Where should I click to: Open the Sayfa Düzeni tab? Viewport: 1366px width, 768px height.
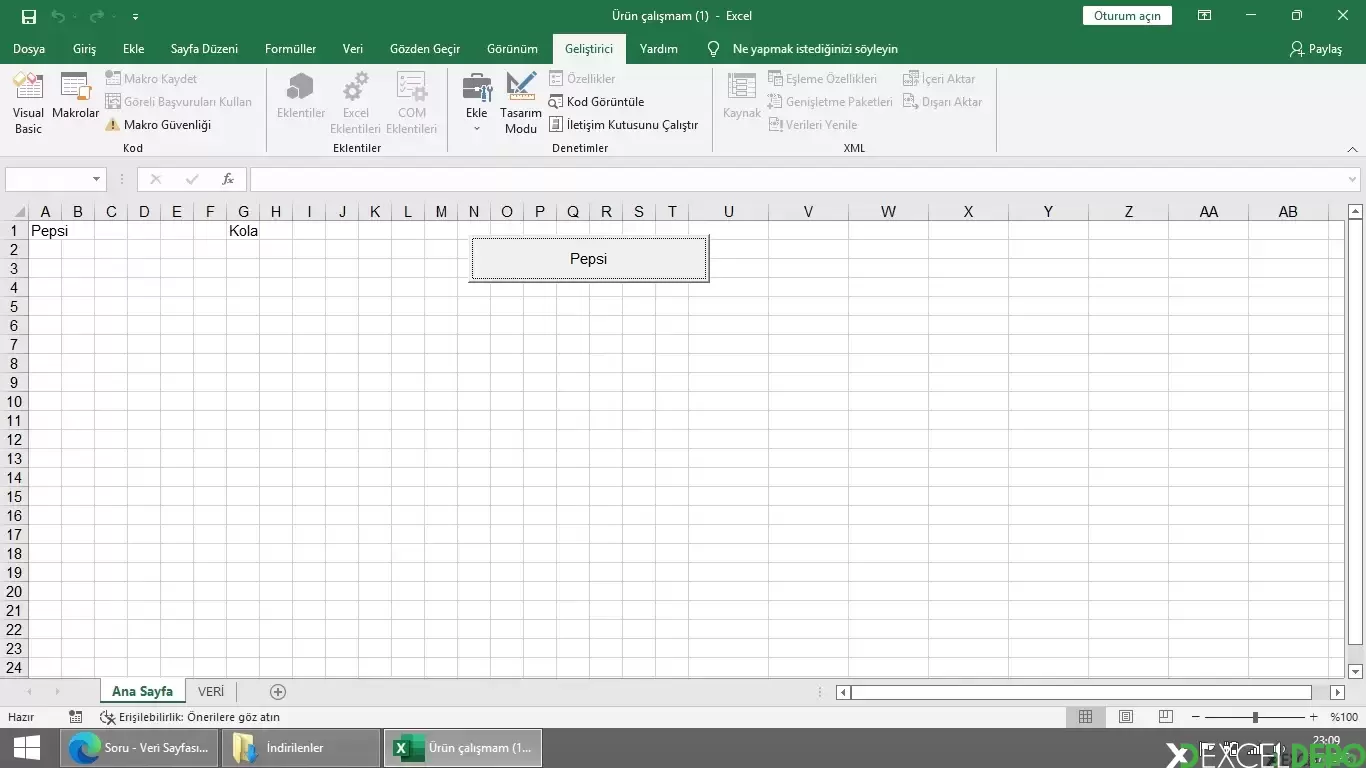(x=204, y=49)
